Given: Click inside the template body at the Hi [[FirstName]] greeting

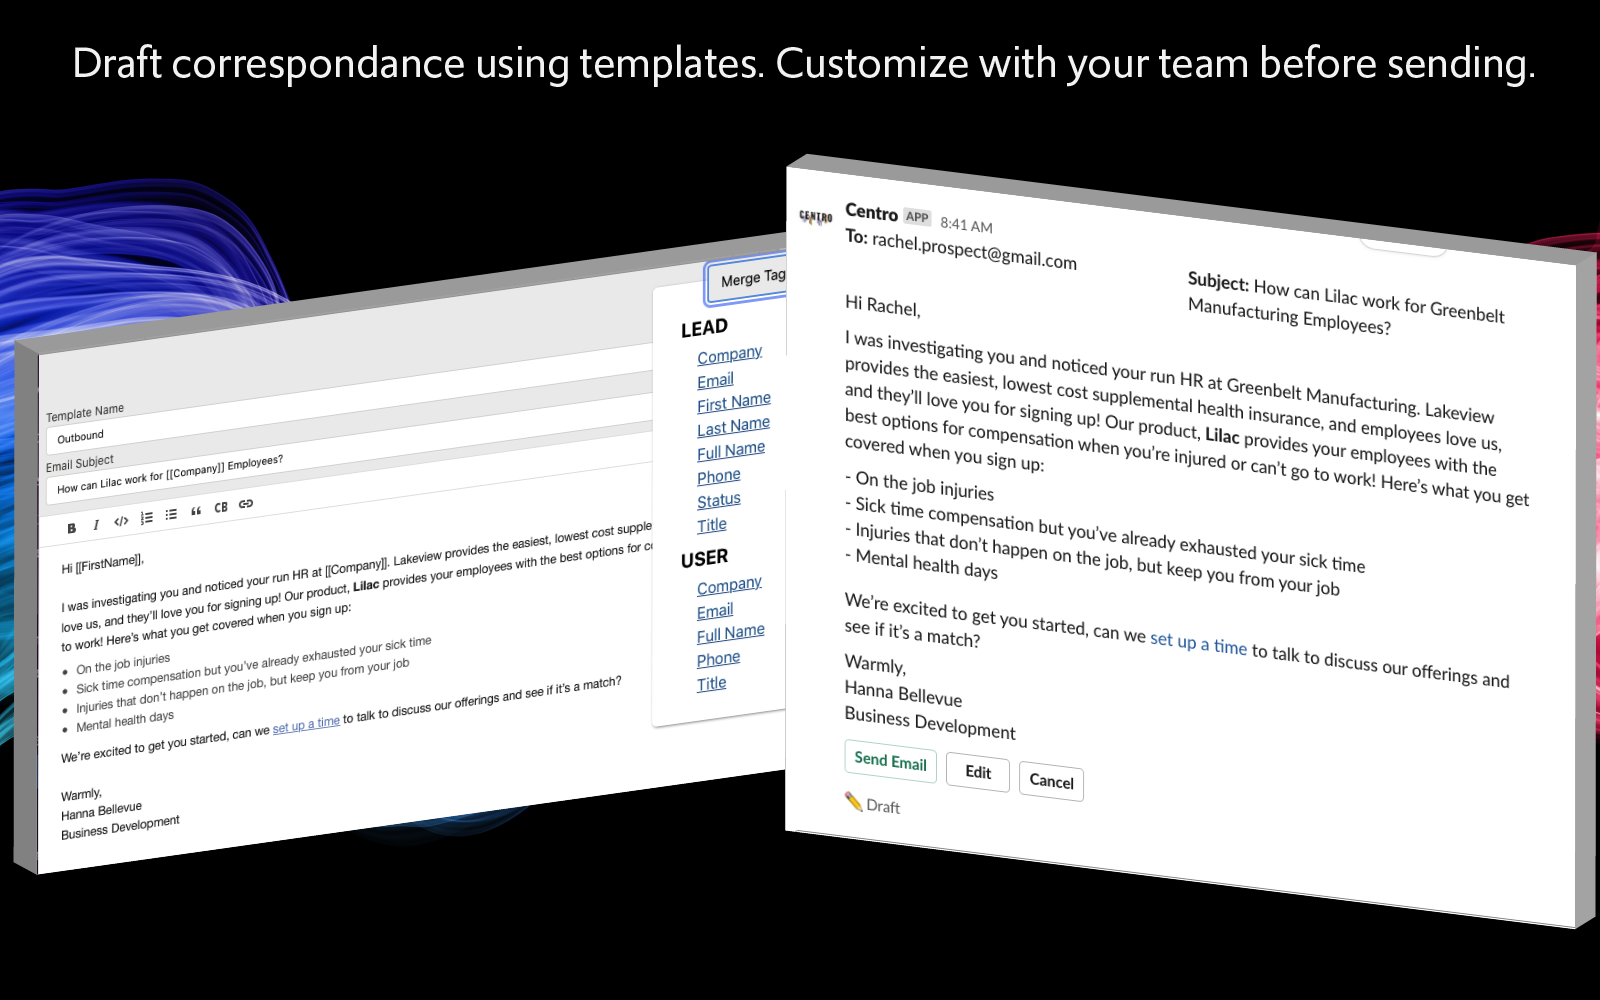Looking at the screenshot, I should [102, 564].
